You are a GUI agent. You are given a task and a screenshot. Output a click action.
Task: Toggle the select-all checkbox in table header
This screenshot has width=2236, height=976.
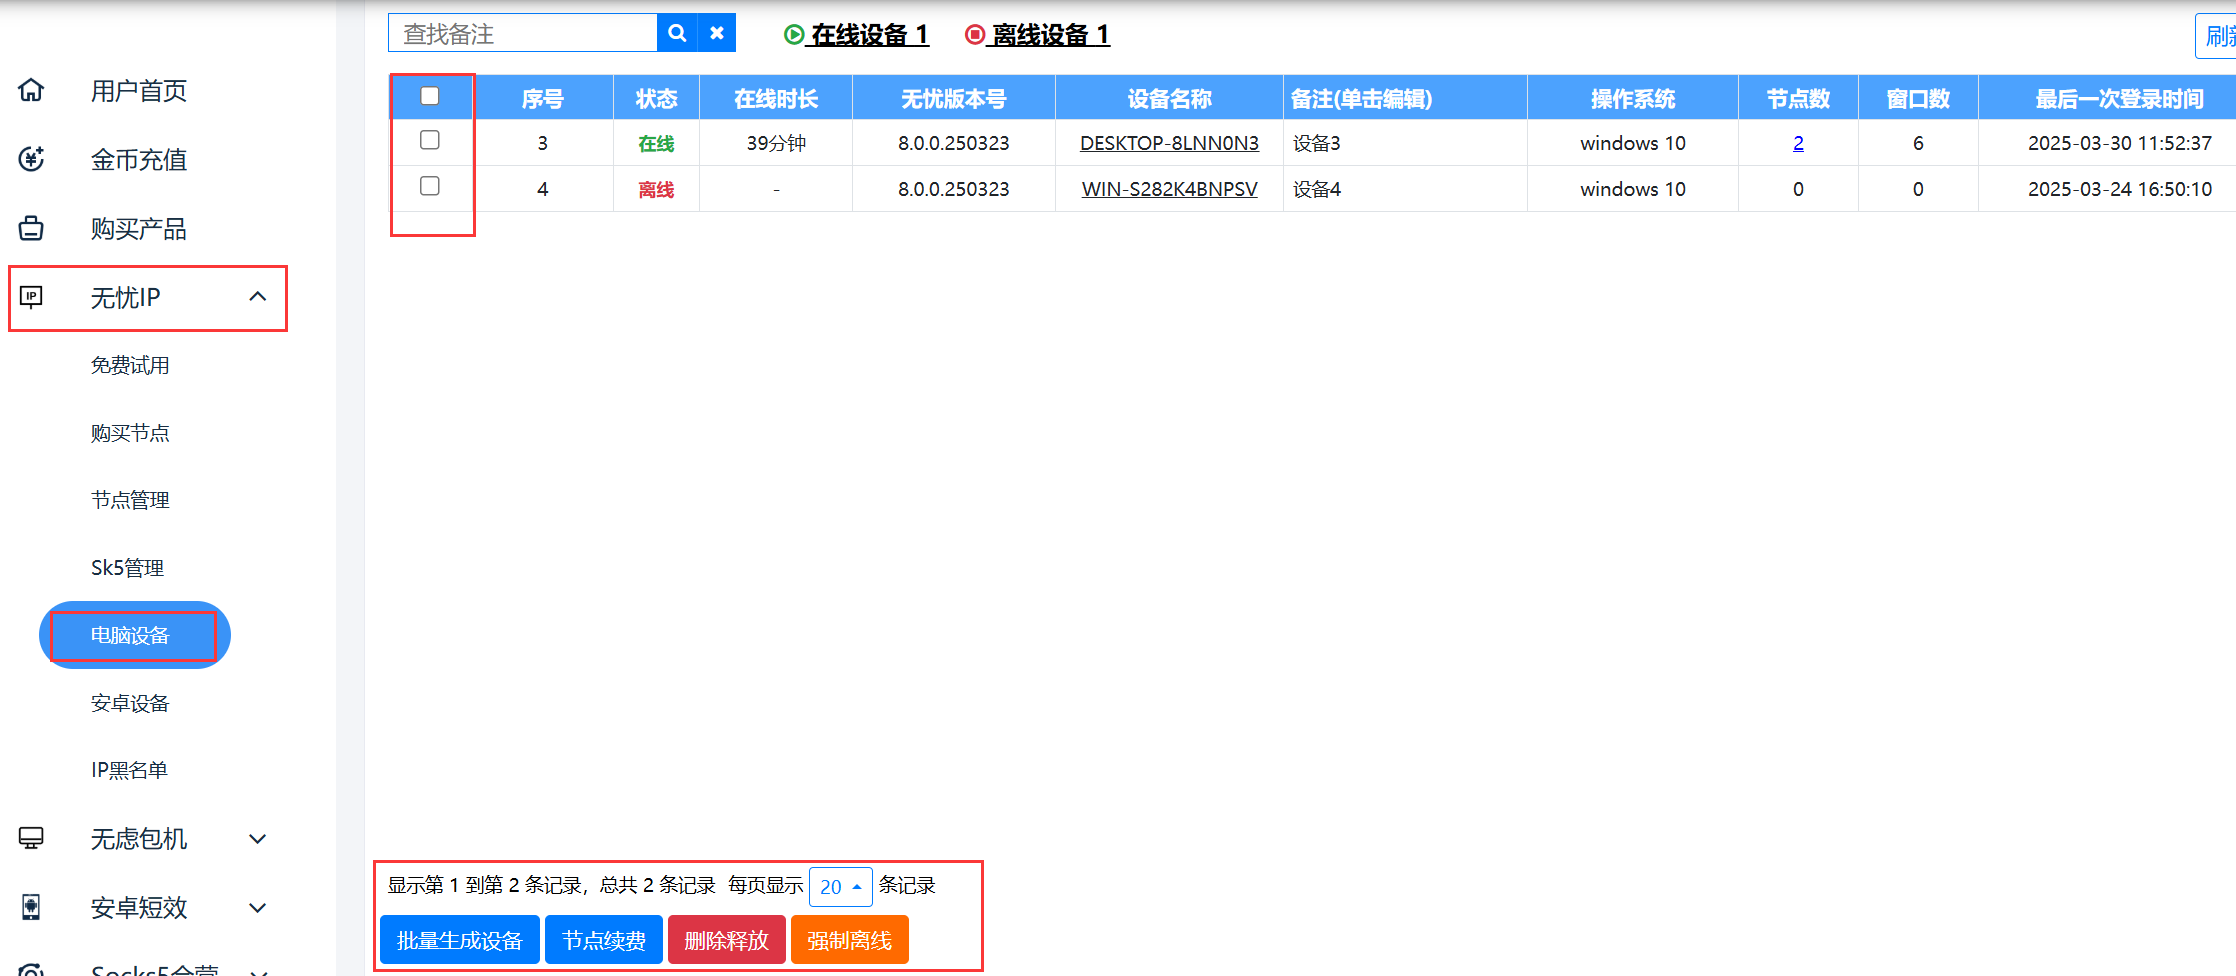(x=430, y=96)
